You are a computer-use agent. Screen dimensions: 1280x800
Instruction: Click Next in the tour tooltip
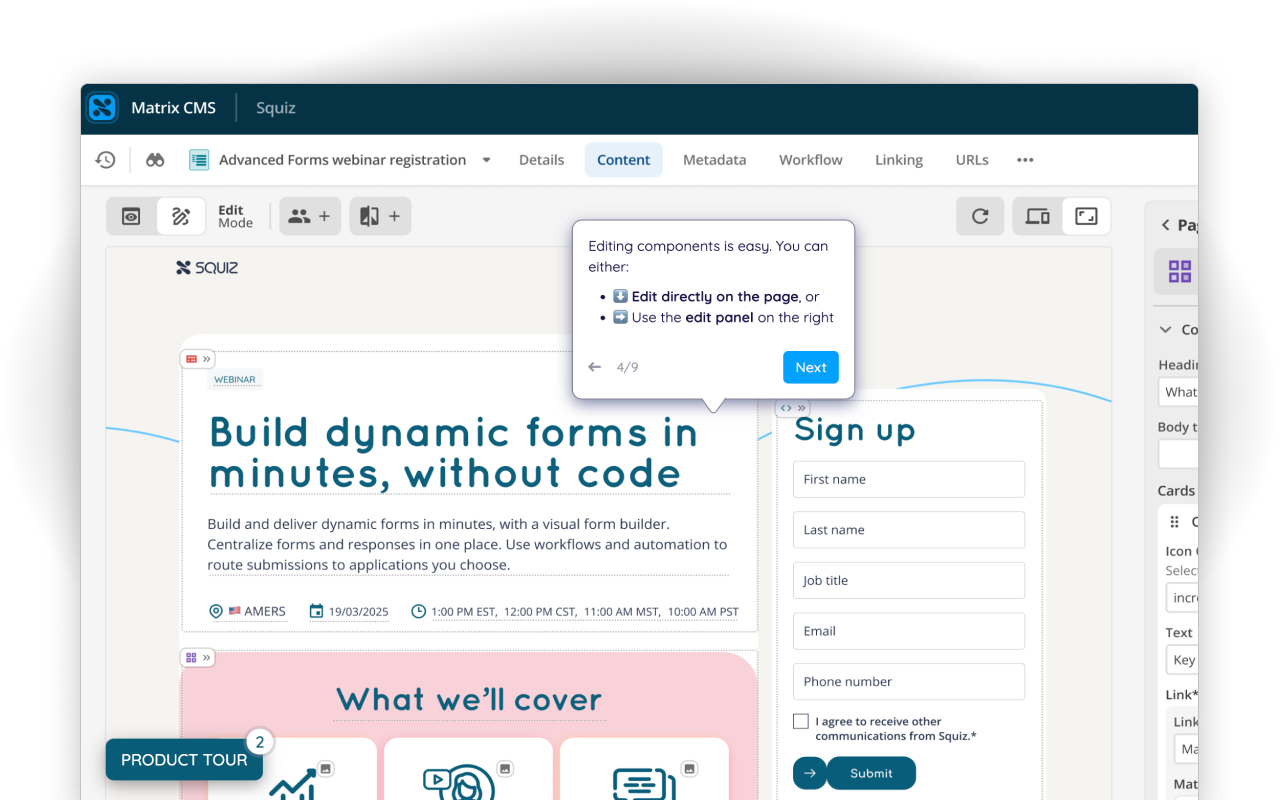(x=811, y=367)
